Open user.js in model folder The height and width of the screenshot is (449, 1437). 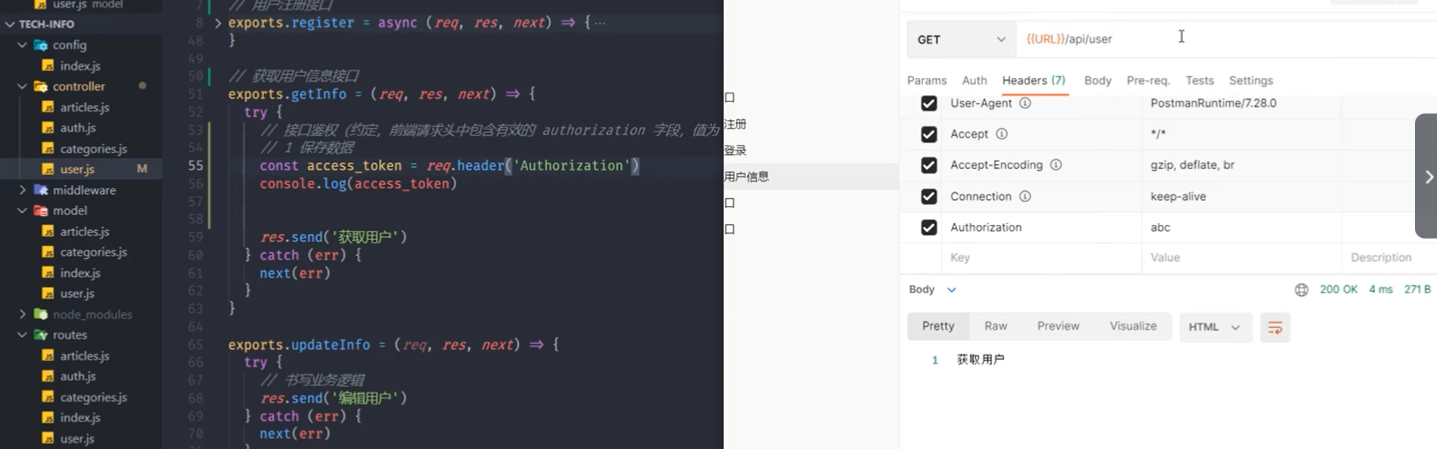(x=77, y=294)
